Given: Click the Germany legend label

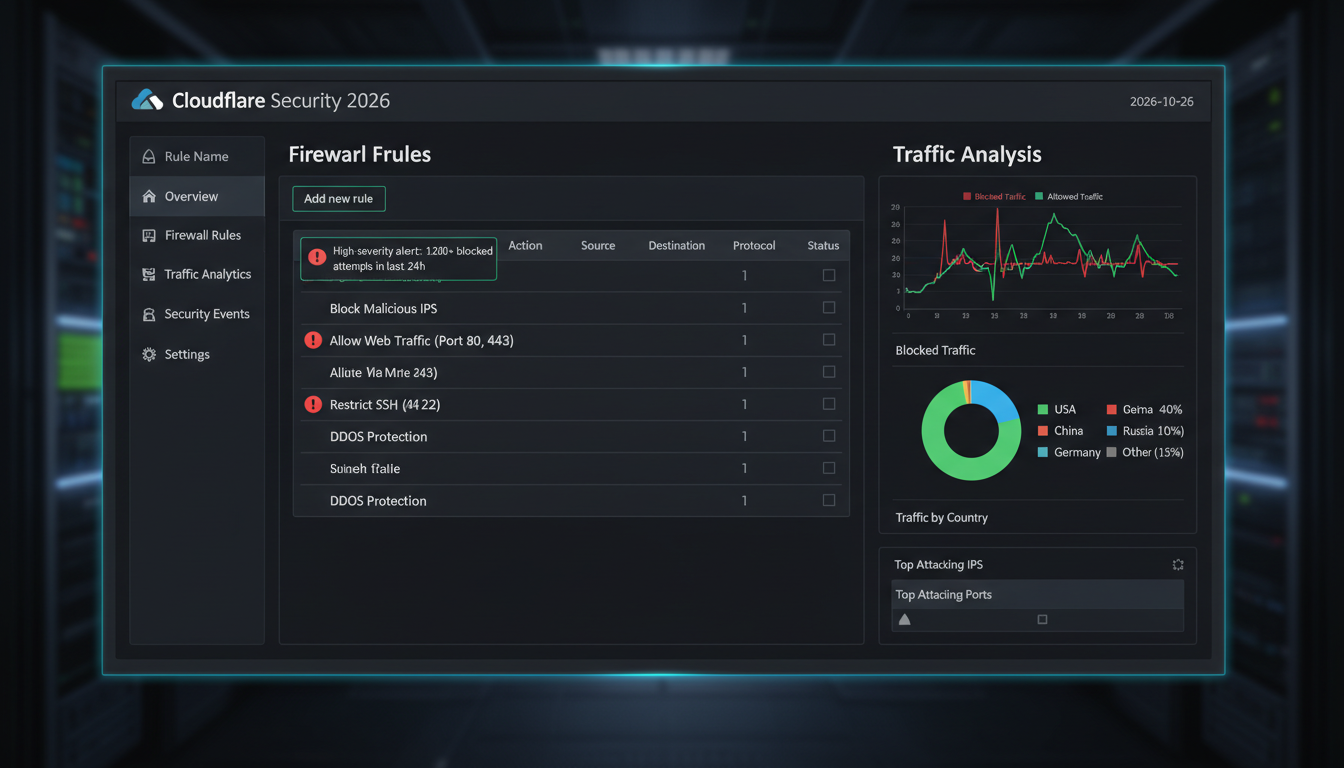Looking at the screenshot, I should click(1077, 452).
